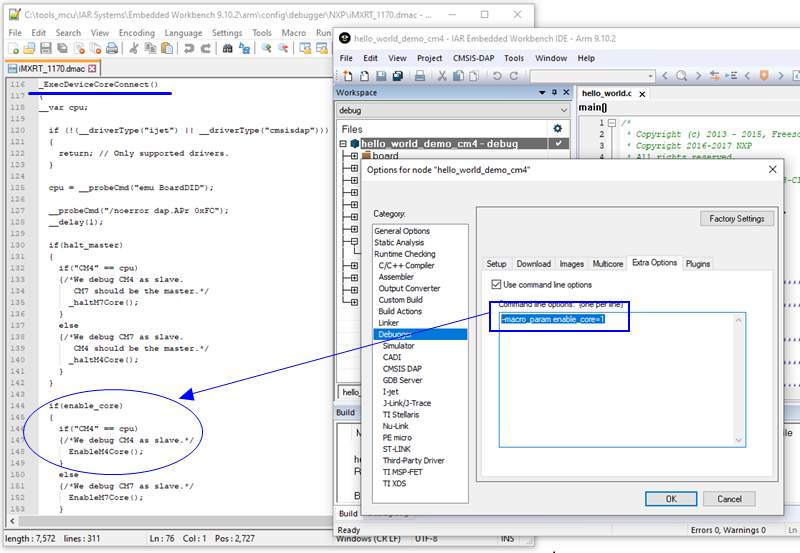The height and width of the screenshot is (553, 800).
Task: Click orange Toggle Bookmark icon in IAR toolbar
Action: pos(764,76)
